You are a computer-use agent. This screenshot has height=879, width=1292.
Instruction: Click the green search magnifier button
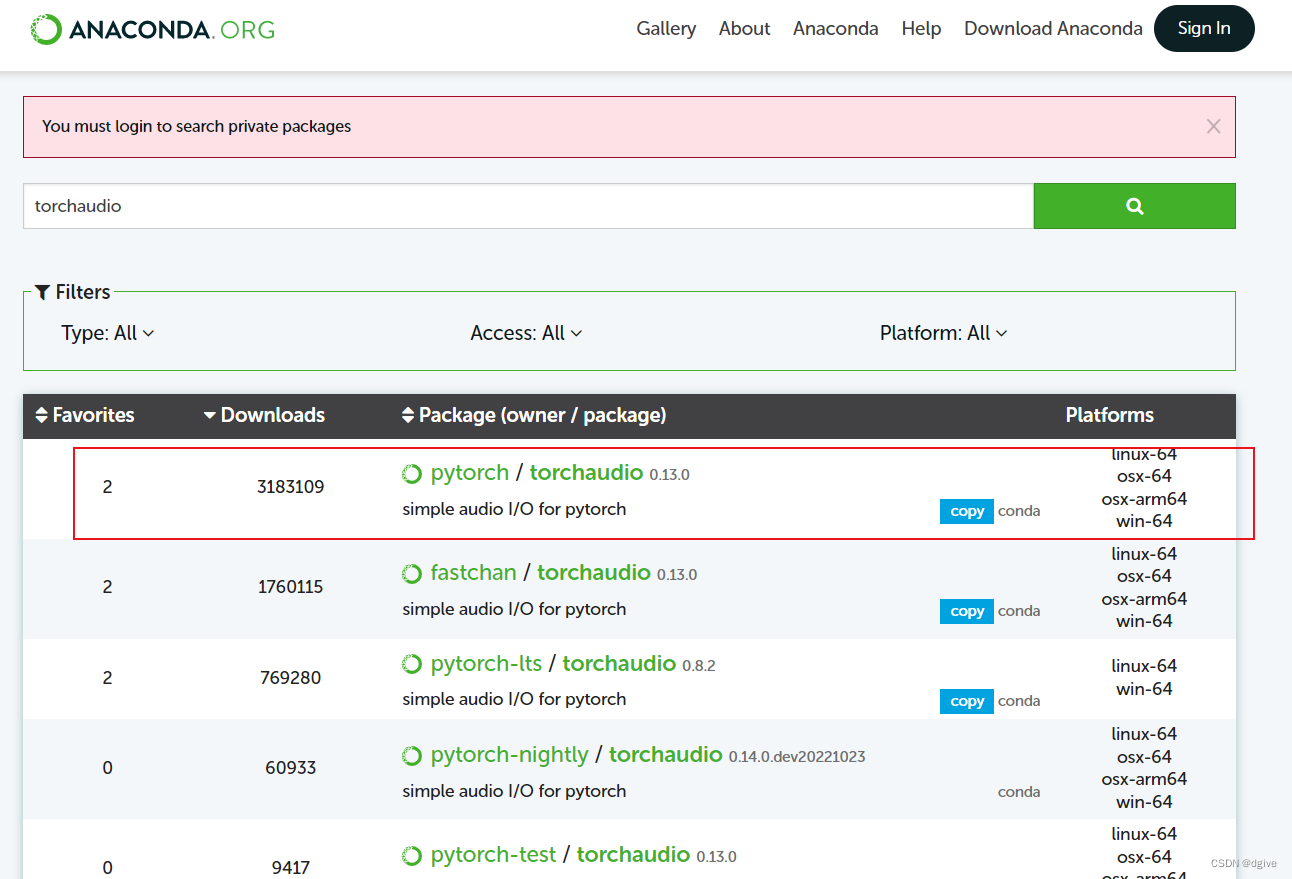1133,206
